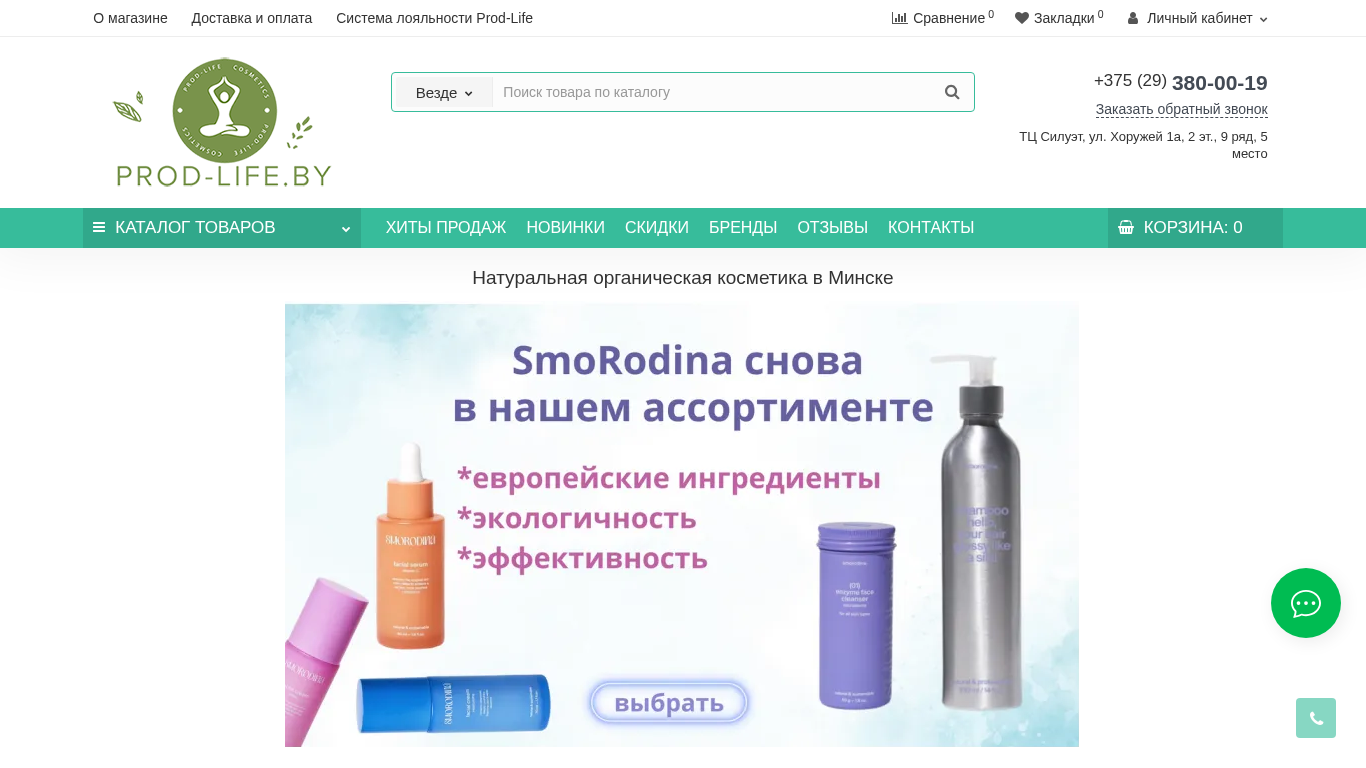Expand the Каталог товаров chevron
The image size is (1366, 768).
(346, 229)
